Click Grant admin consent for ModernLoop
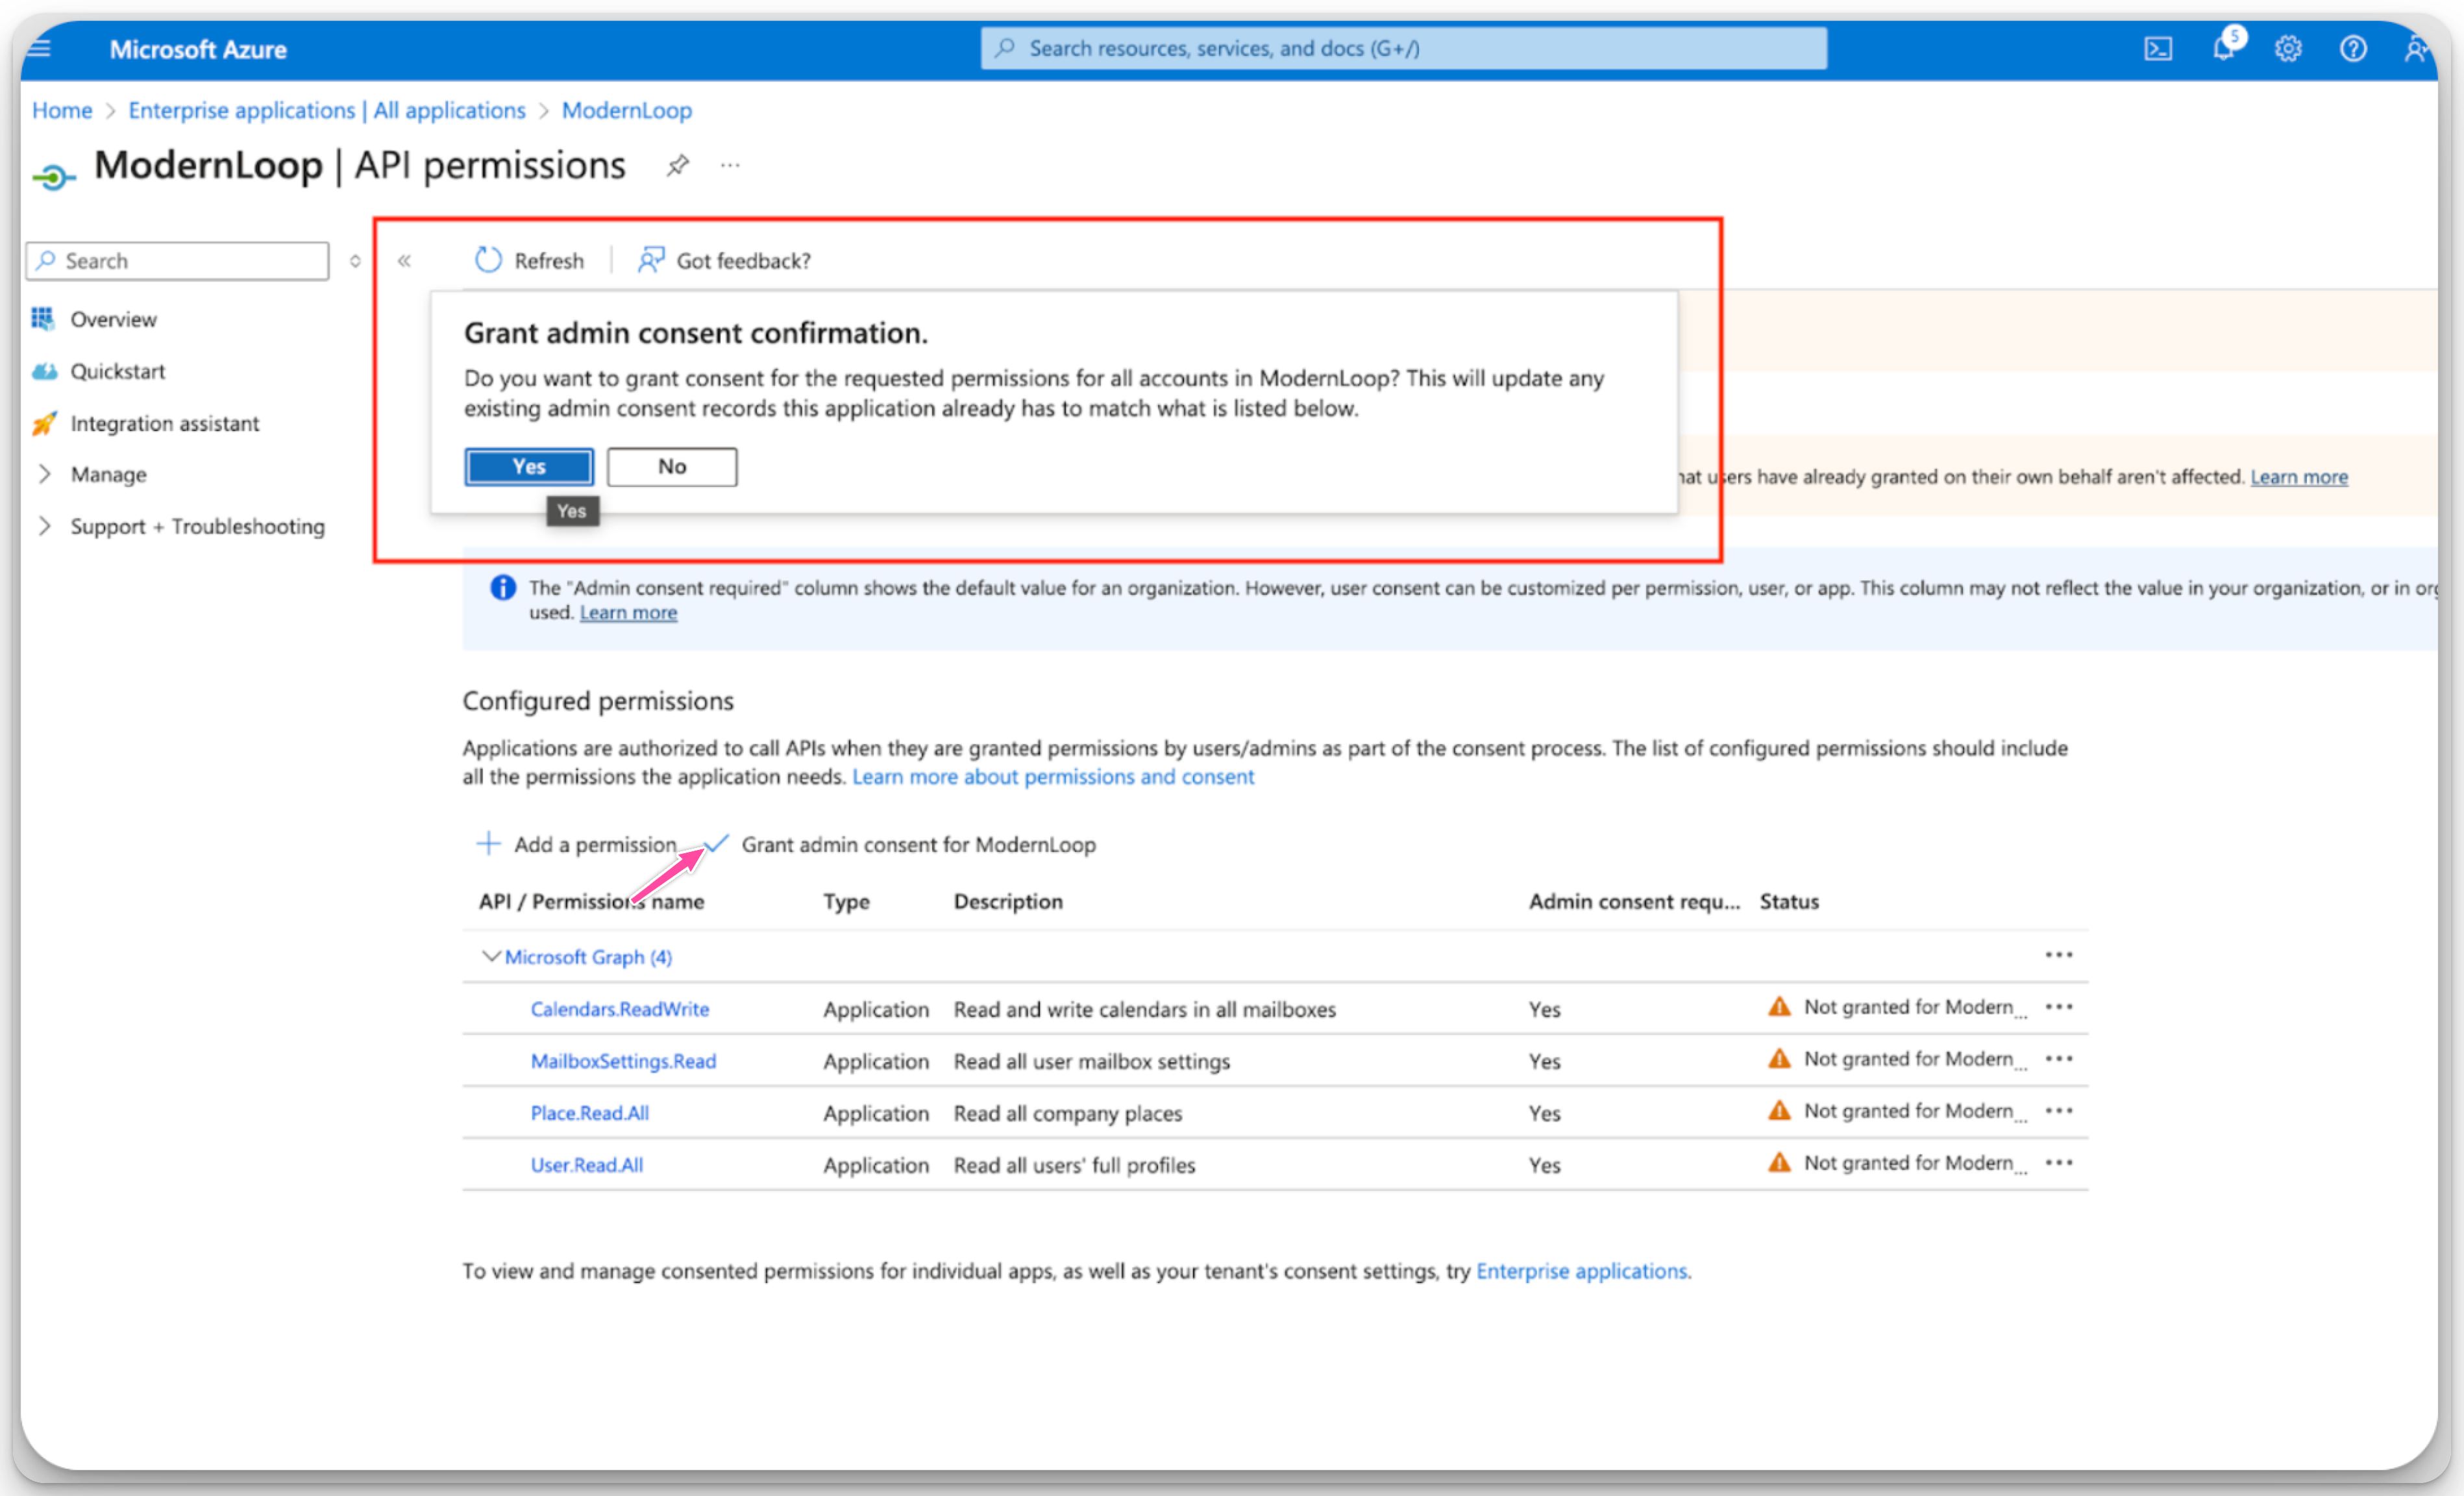The height and width of the screenshot is (1496, 2464). pos(918,844)
